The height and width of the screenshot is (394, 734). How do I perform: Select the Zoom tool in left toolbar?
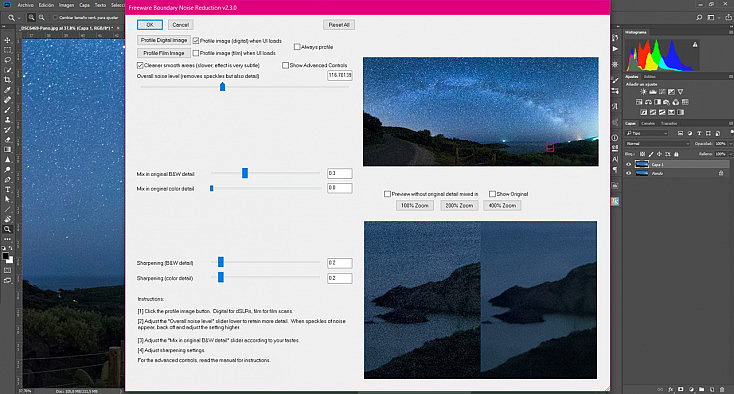tap(7, 229)
